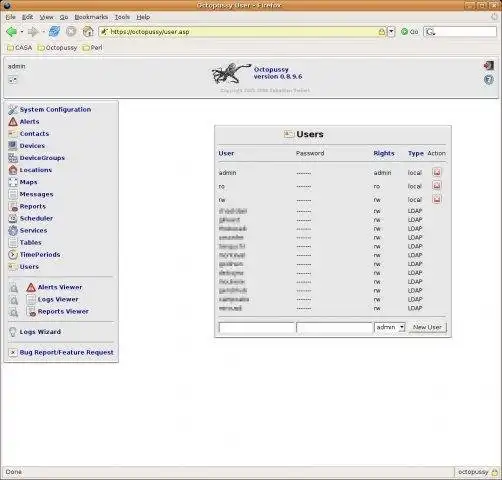Screen dimensions: 502x480
Task: Delete the admin user via its action icon
Action: coord(437,172)
